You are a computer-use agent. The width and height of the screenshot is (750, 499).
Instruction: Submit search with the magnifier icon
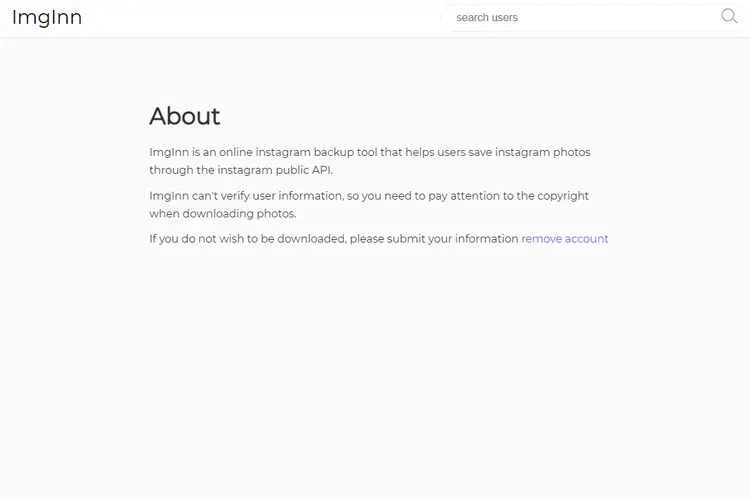[729, 16]
